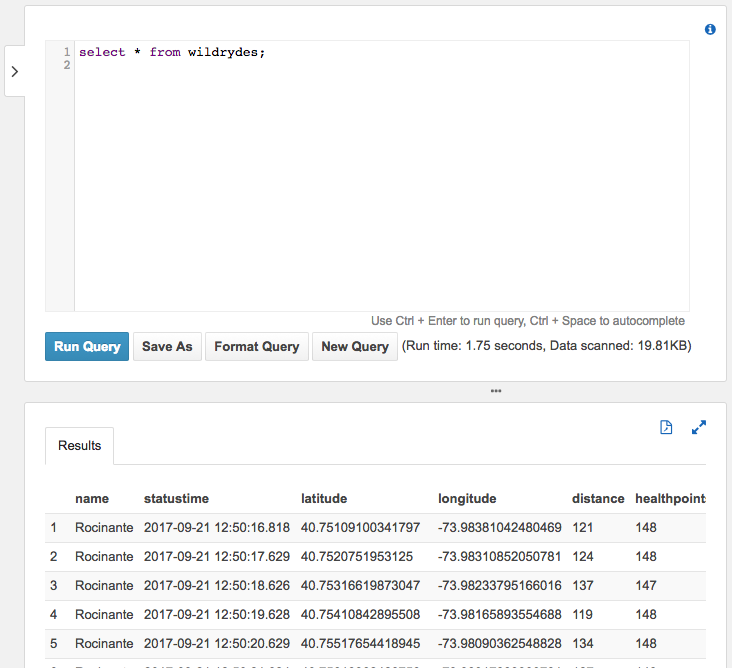Screen dimensions: 732x668
Task: Click the statustime column header
Action: [176, 499]
